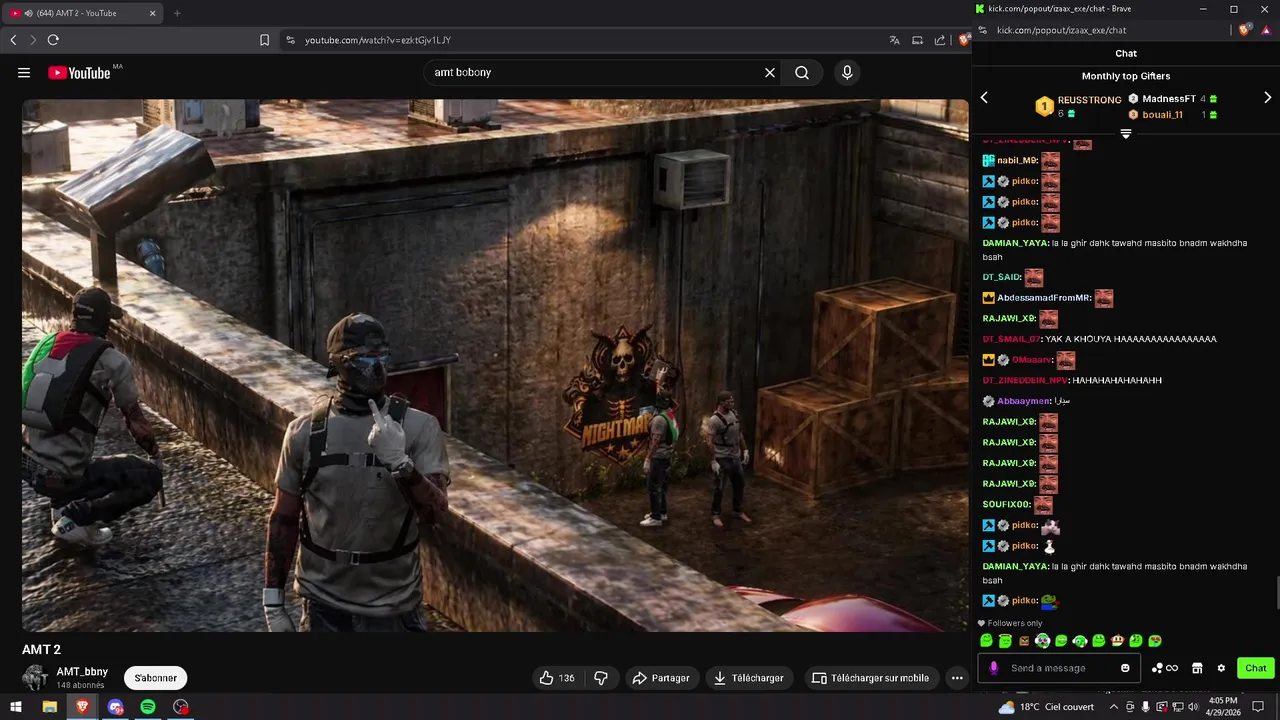Open AMT_bbny channel avatar

point(35,677)
